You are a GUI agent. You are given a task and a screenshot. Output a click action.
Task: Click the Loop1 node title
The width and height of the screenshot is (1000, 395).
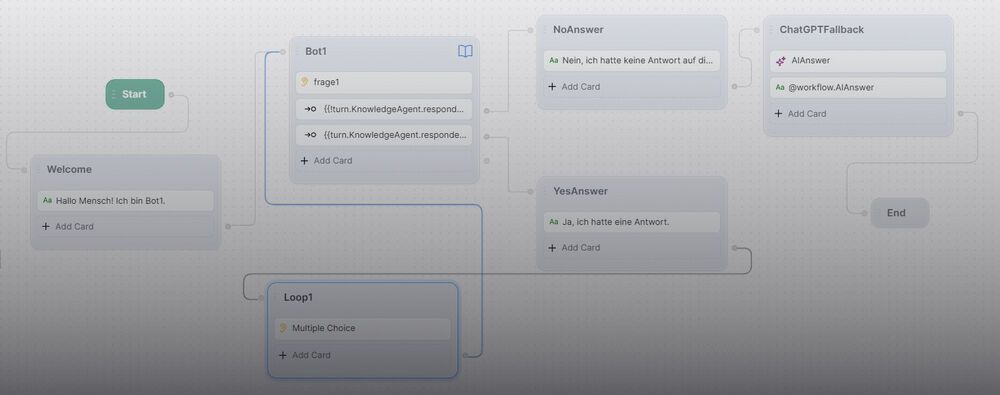point(298,298)
